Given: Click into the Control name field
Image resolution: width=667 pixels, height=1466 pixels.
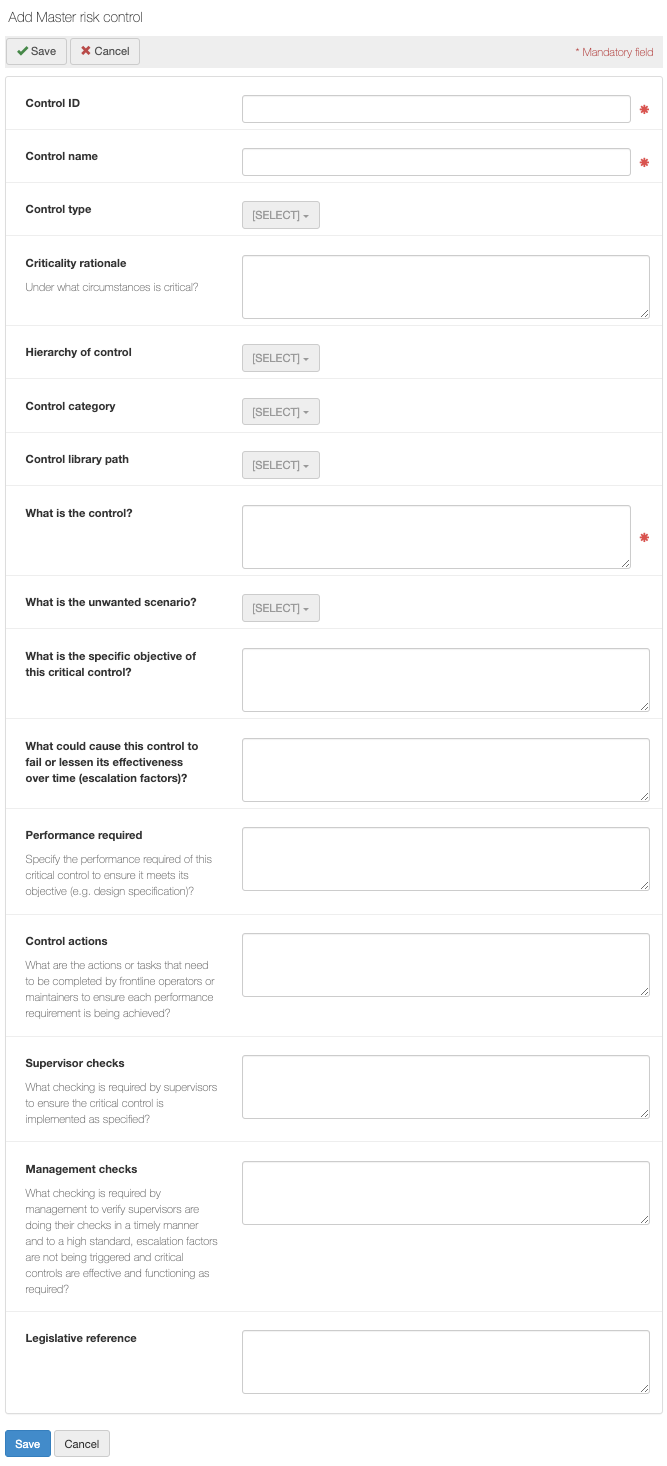Looking at the screenshot, I should click(436, 162).
